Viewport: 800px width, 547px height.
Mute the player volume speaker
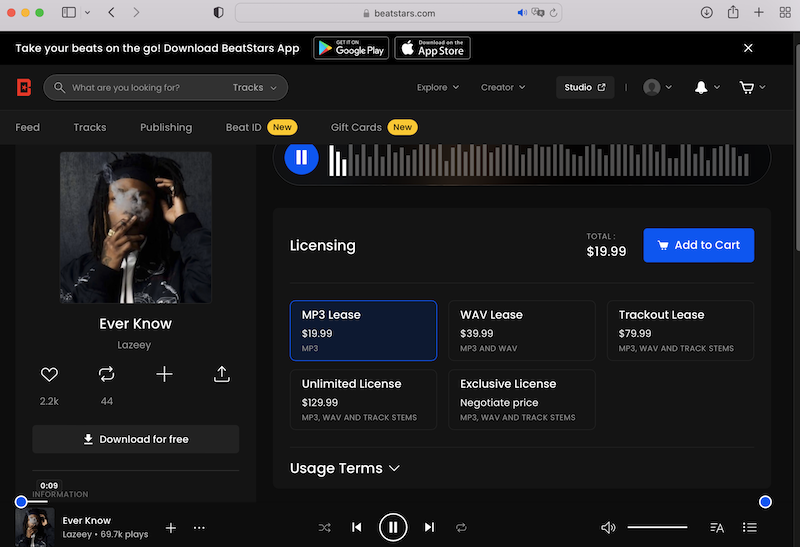608,527
